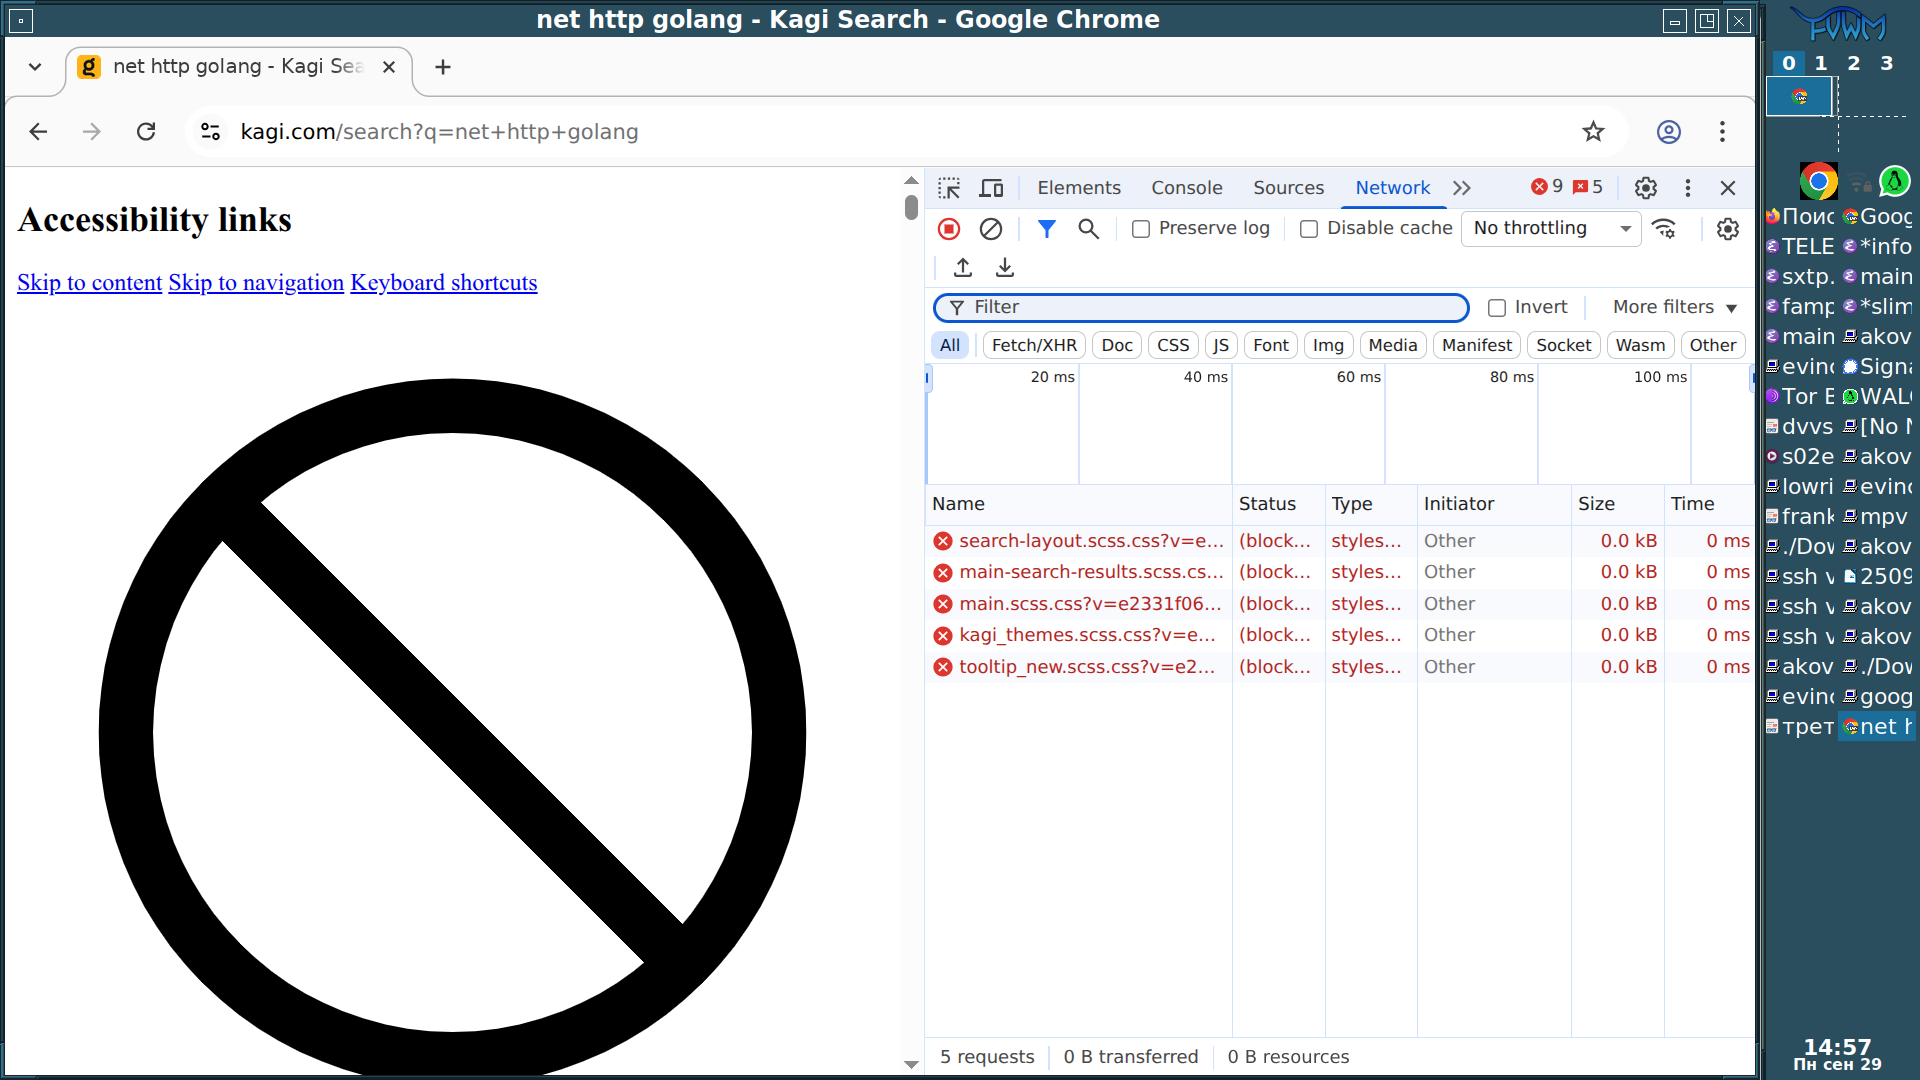This screenshot has width=1920, height=1080.
Task: Tick the Invert filter checkbox
Action: point(1496,308)
